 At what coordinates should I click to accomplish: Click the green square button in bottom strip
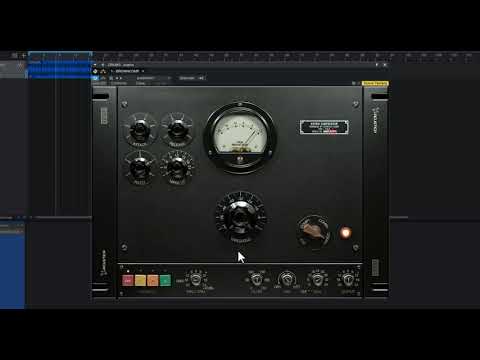coord(165,280)
